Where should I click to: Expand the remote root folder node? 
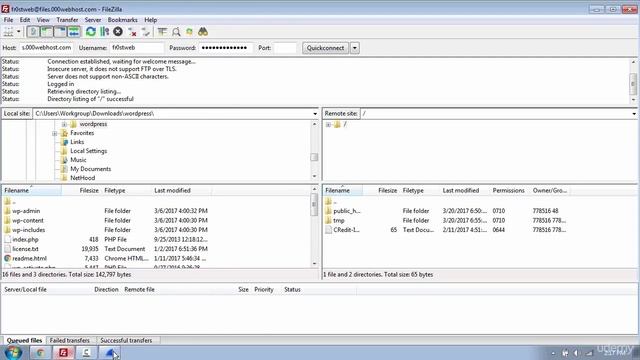tap(328, 124)
